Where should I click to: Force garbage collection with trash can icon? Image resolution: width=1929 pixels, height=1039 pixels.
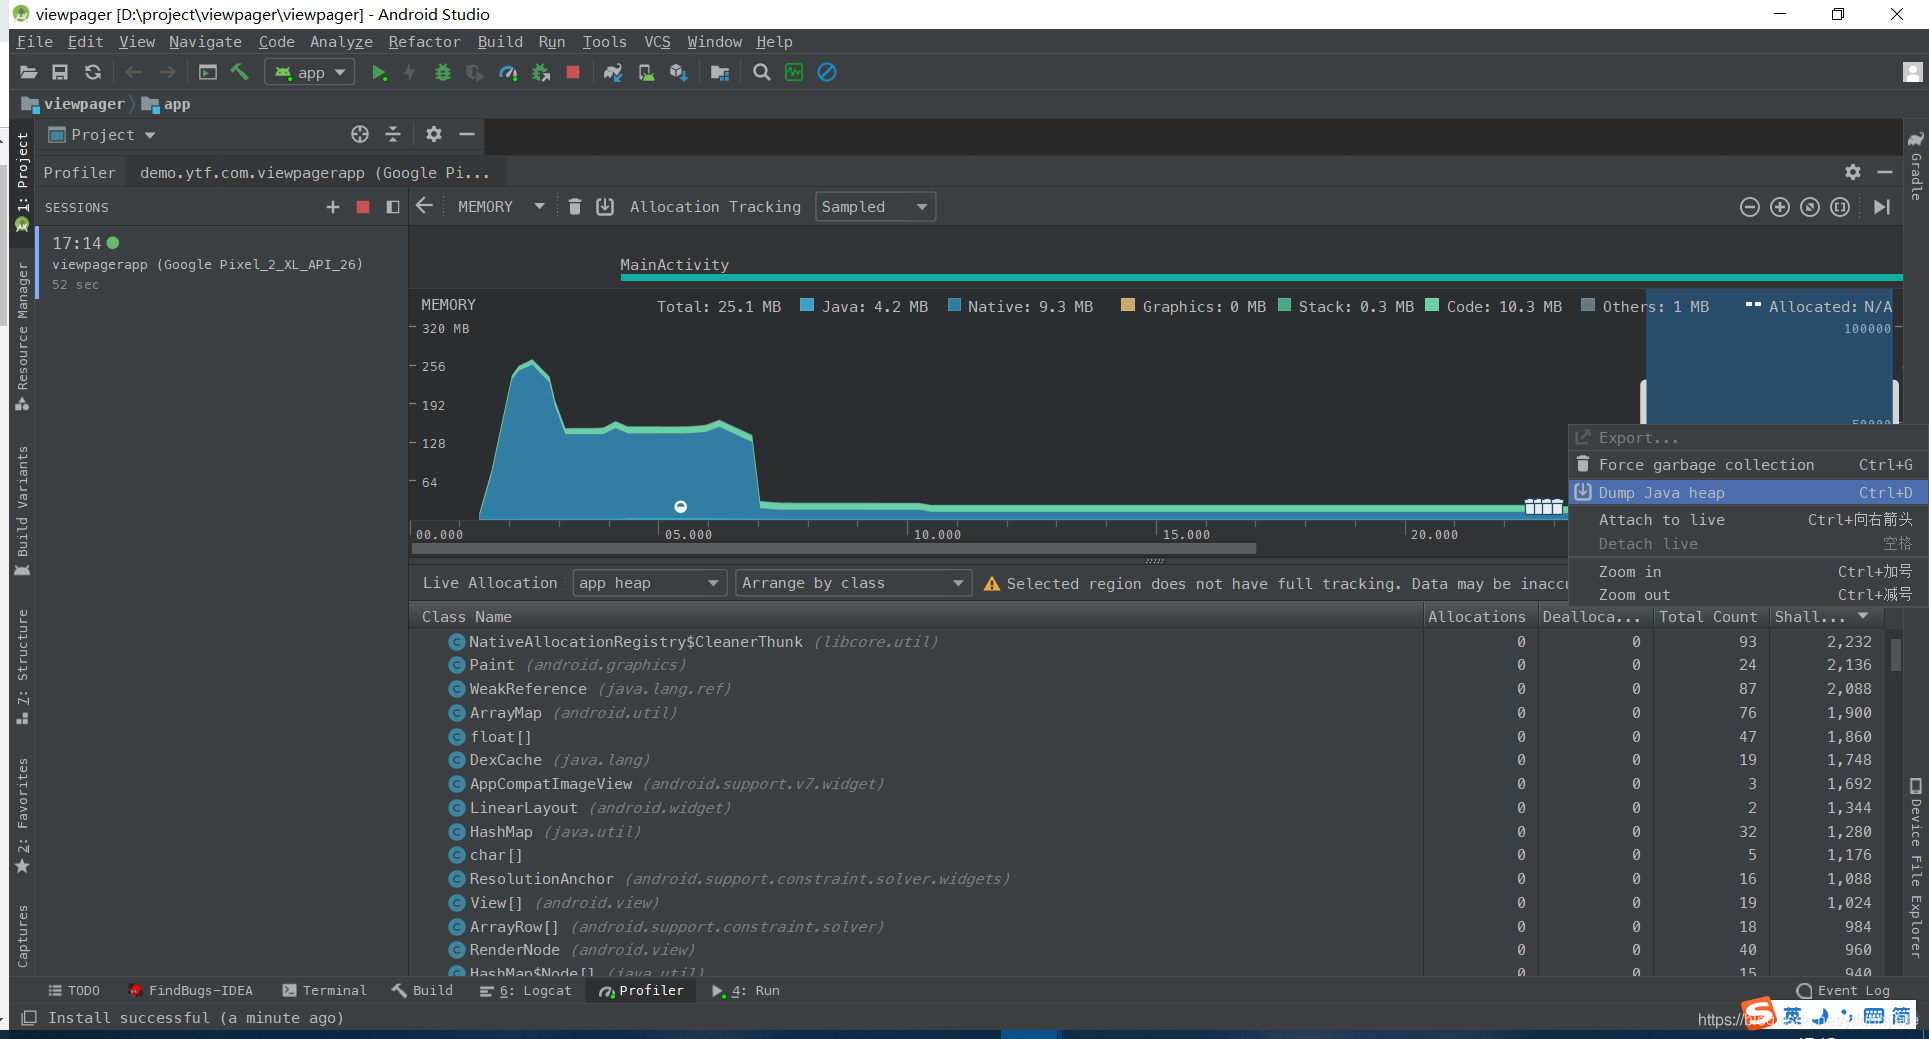575,206
